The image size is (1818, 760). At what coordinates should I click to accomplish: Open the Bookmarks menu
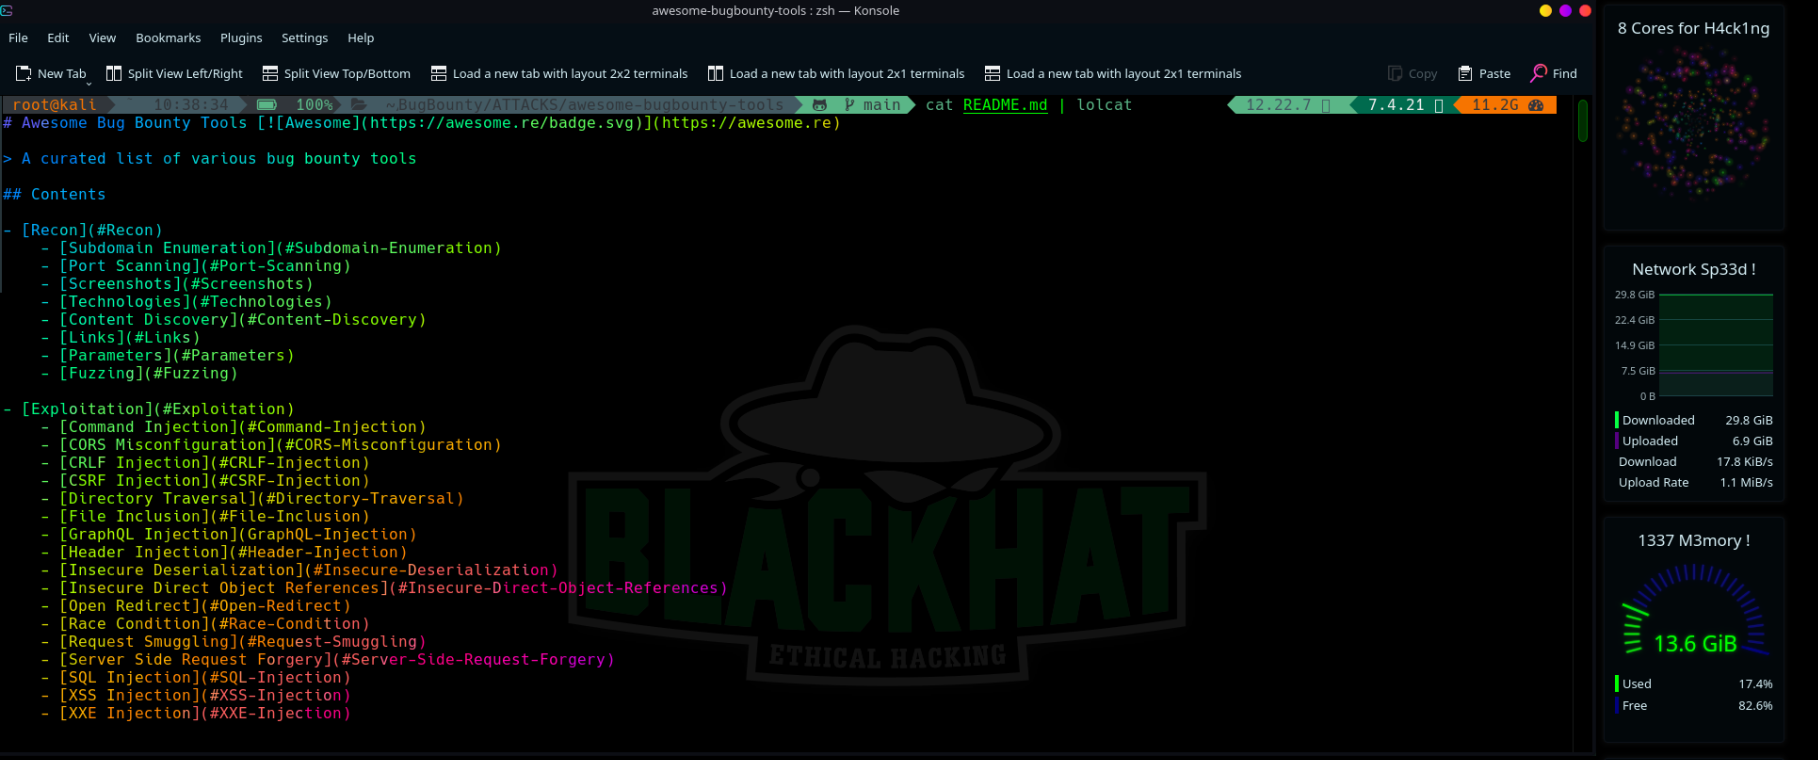(168, 38)
